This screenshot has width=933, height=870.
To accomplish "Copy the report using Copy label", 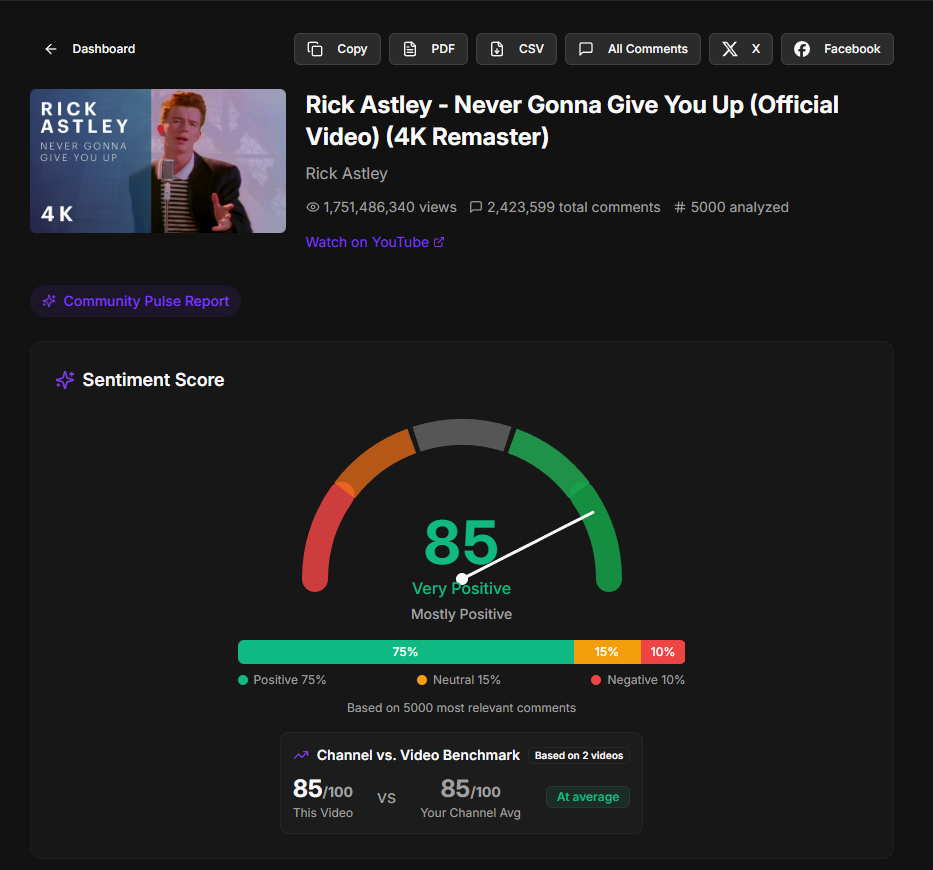I will click(352, 49).
